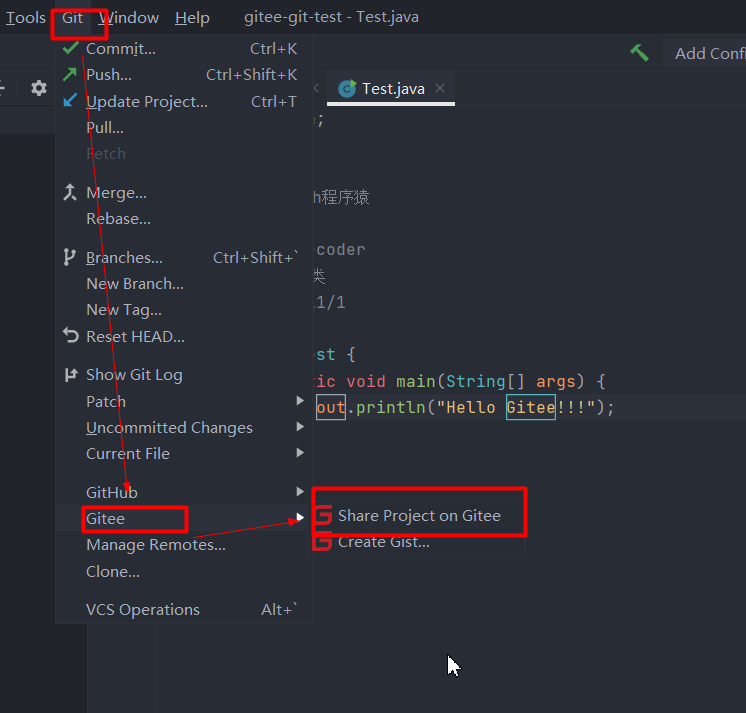Image resolution: width=746 pixels, height=713 pixels.
Task: Click the Update Project... menu label
Action: 147,101
